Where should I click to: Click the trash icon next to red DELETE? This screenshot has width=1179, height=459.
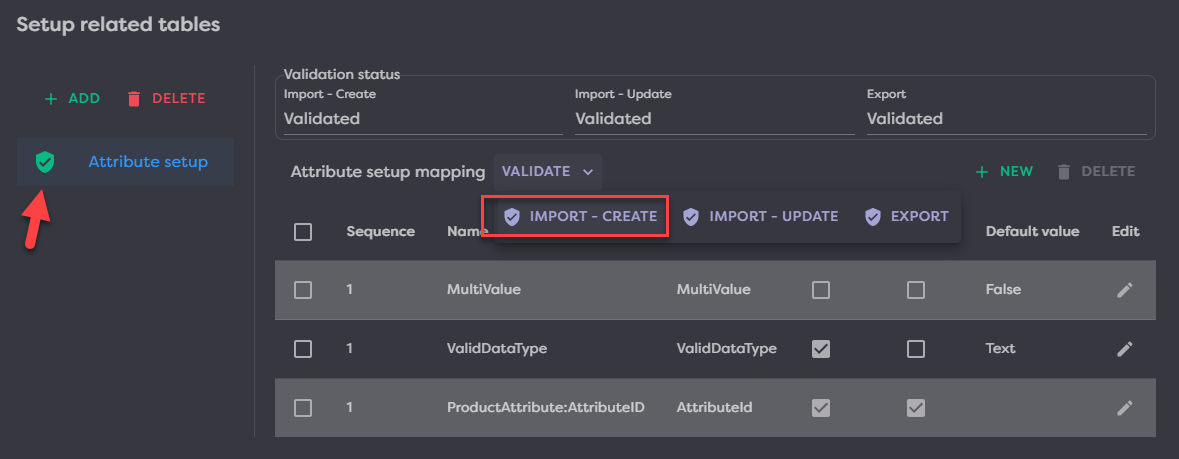[134, 99]
